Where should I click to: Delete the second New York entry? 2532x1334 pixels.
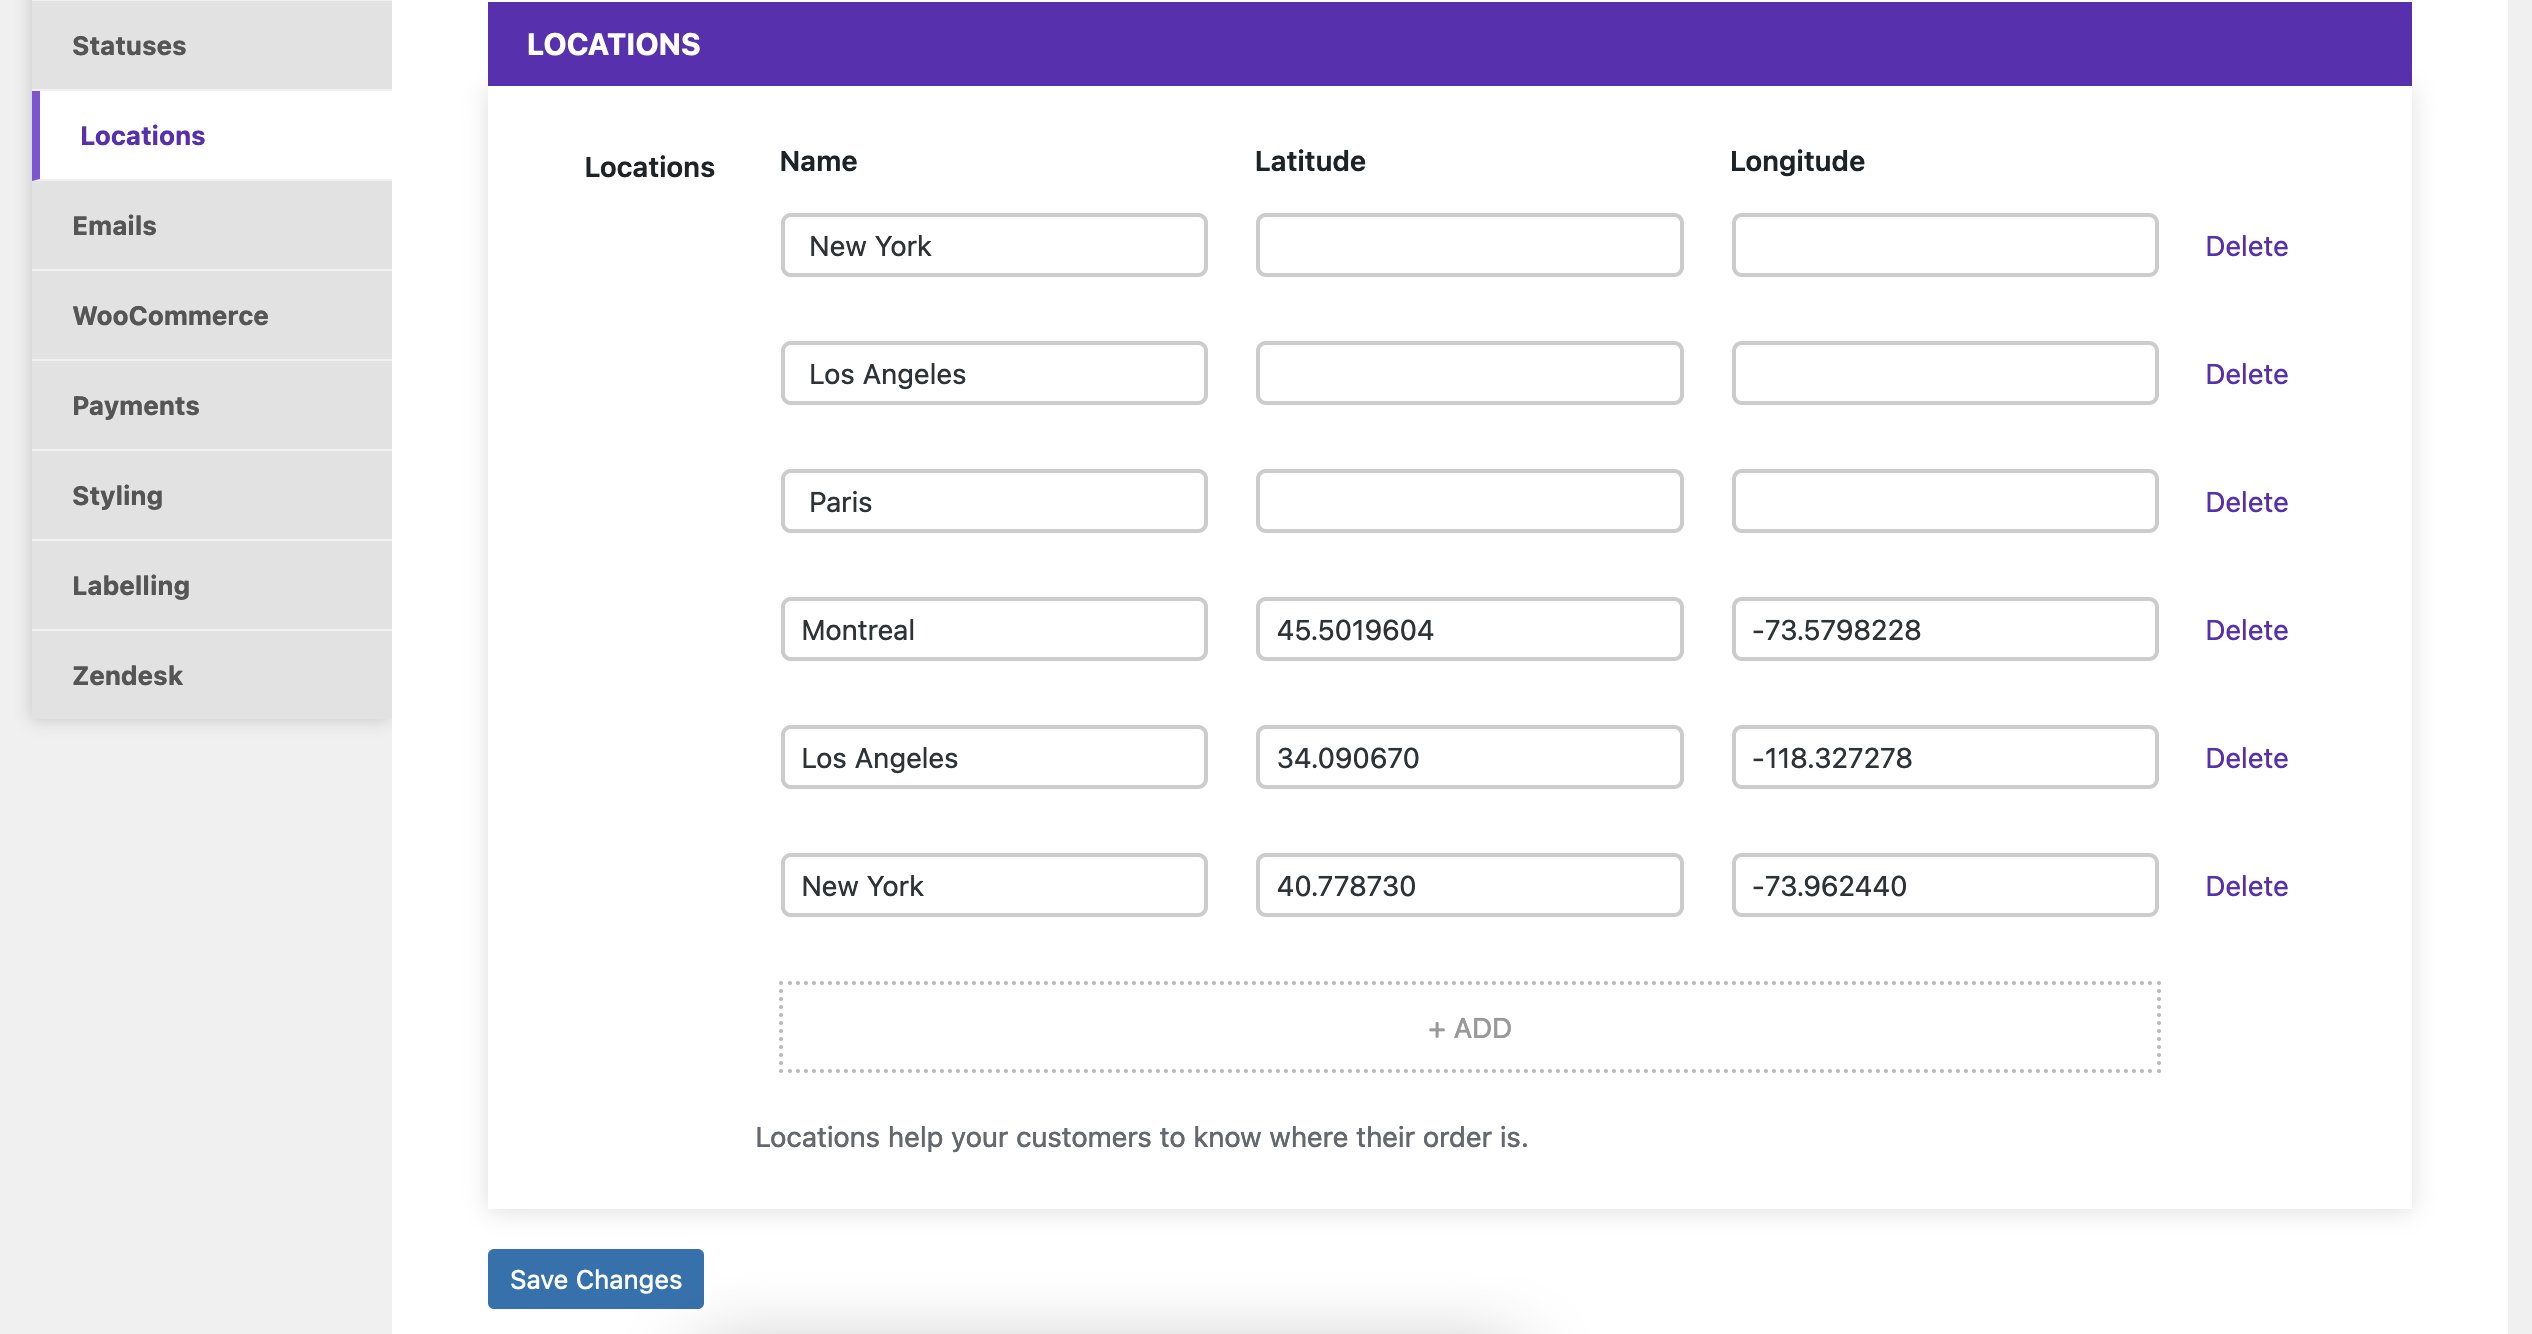pos(2247,884)
